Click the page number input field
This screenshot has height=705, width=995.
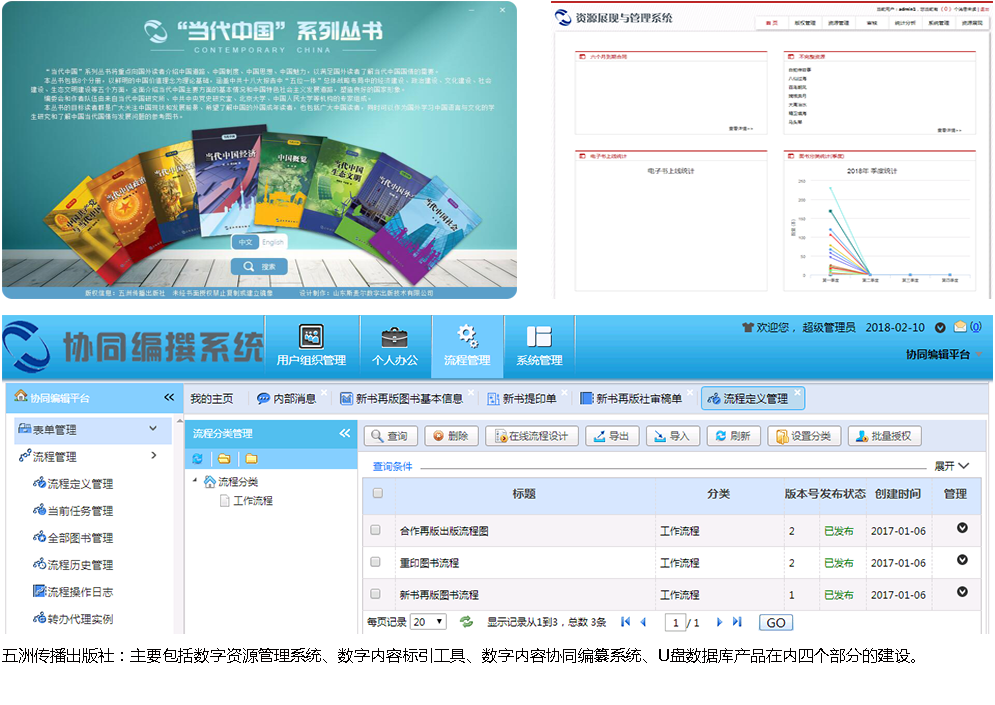pos(677,623)
